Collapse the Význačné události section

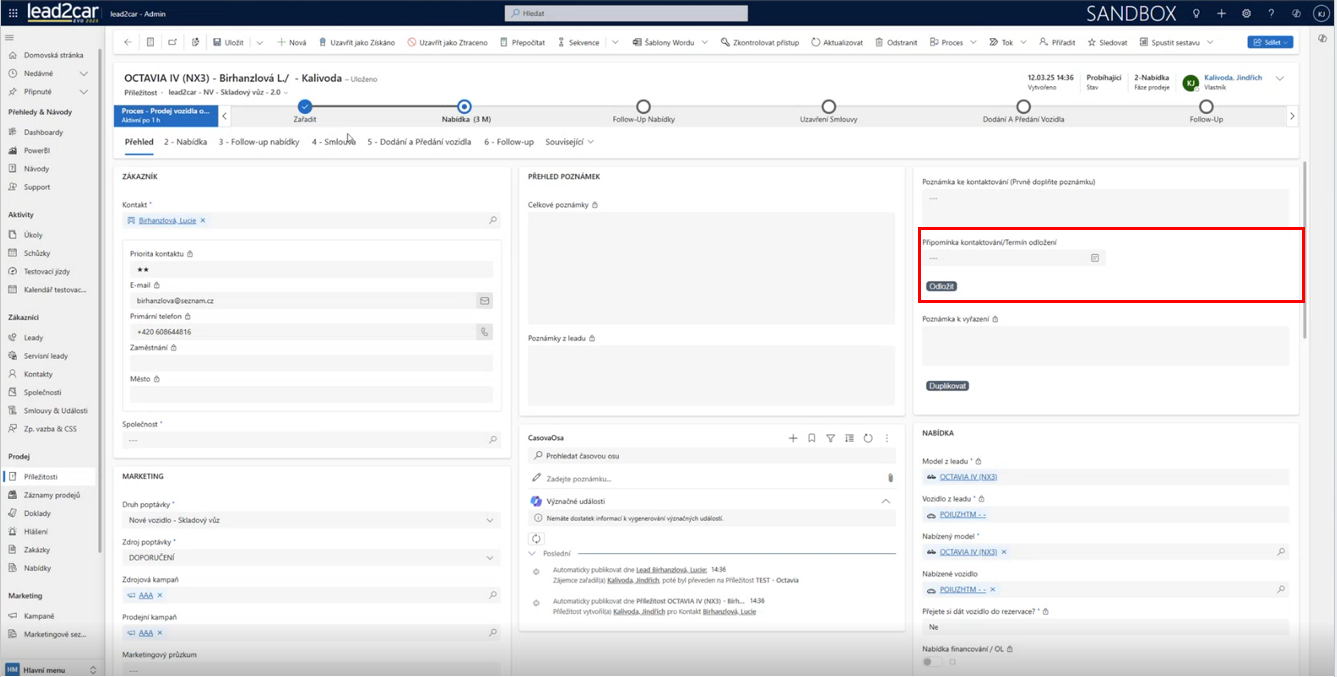click(x=885, y=501)
